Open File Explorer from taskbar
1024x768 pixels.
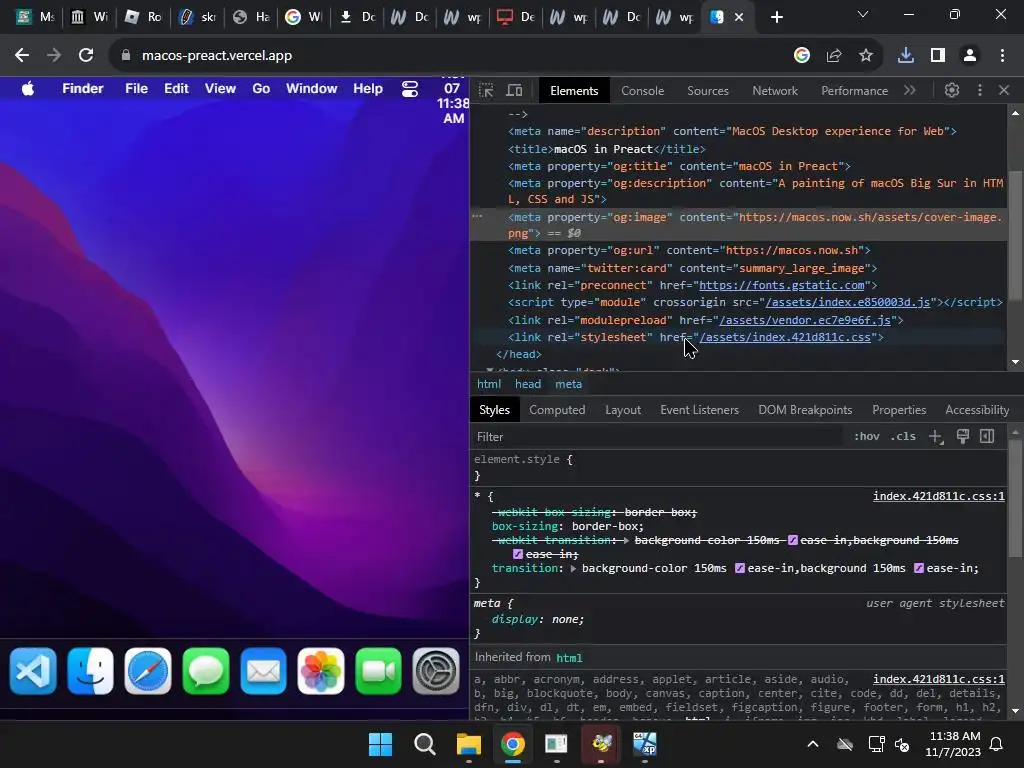[468, 744]
